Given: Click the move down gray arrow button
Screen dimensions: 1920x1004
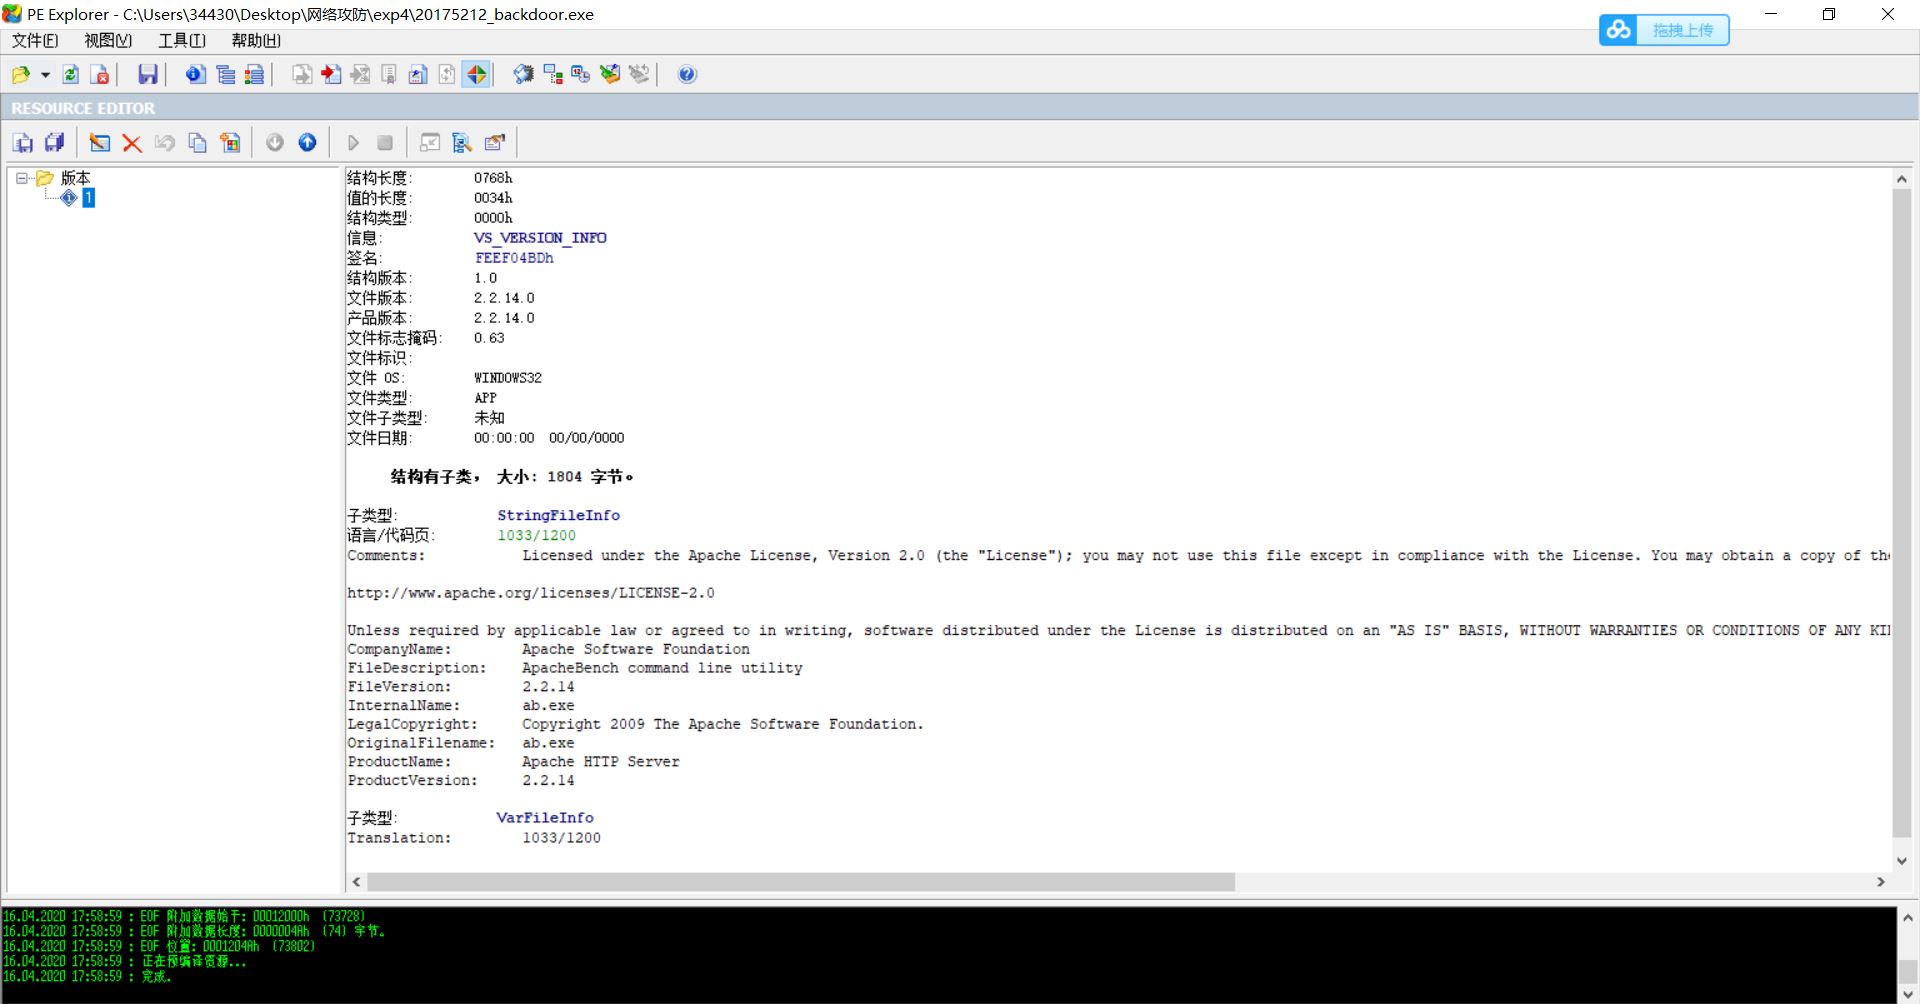Looking at the screenshot, I should coord(275,143).
